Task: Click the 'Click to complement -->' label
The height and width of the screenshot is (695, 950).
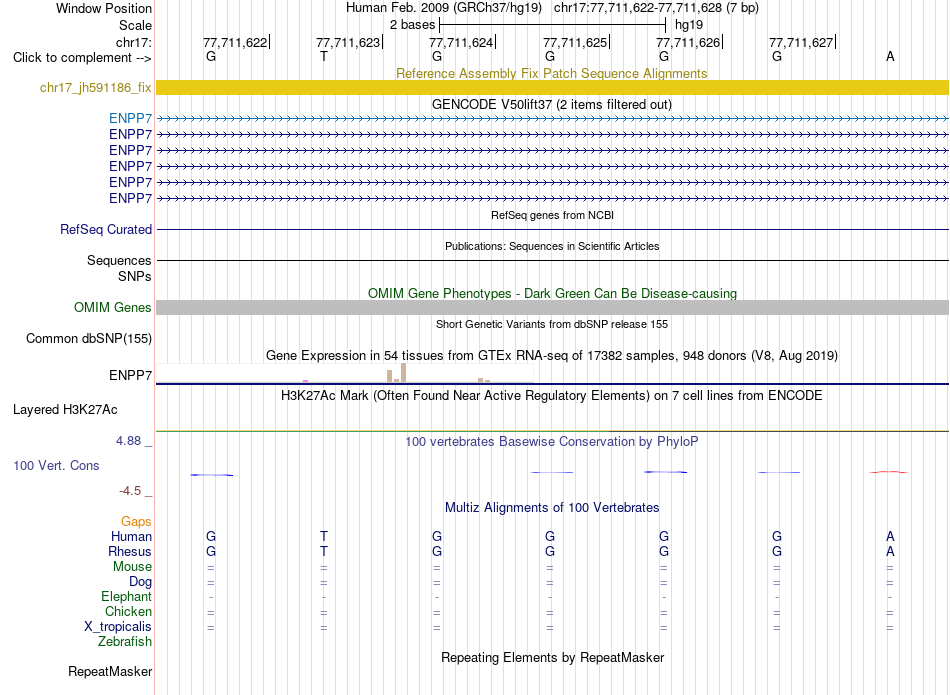Action: [82, 58]
